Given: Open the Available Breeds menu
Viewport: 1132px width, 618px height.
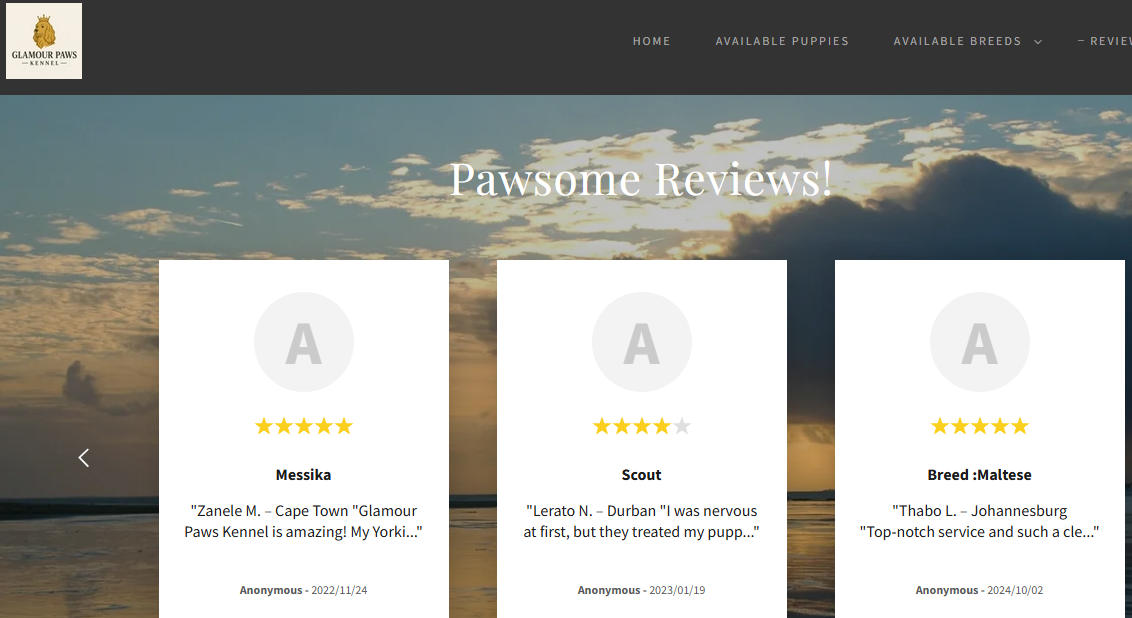Looking at the screenshot, I should click(957, 41).
